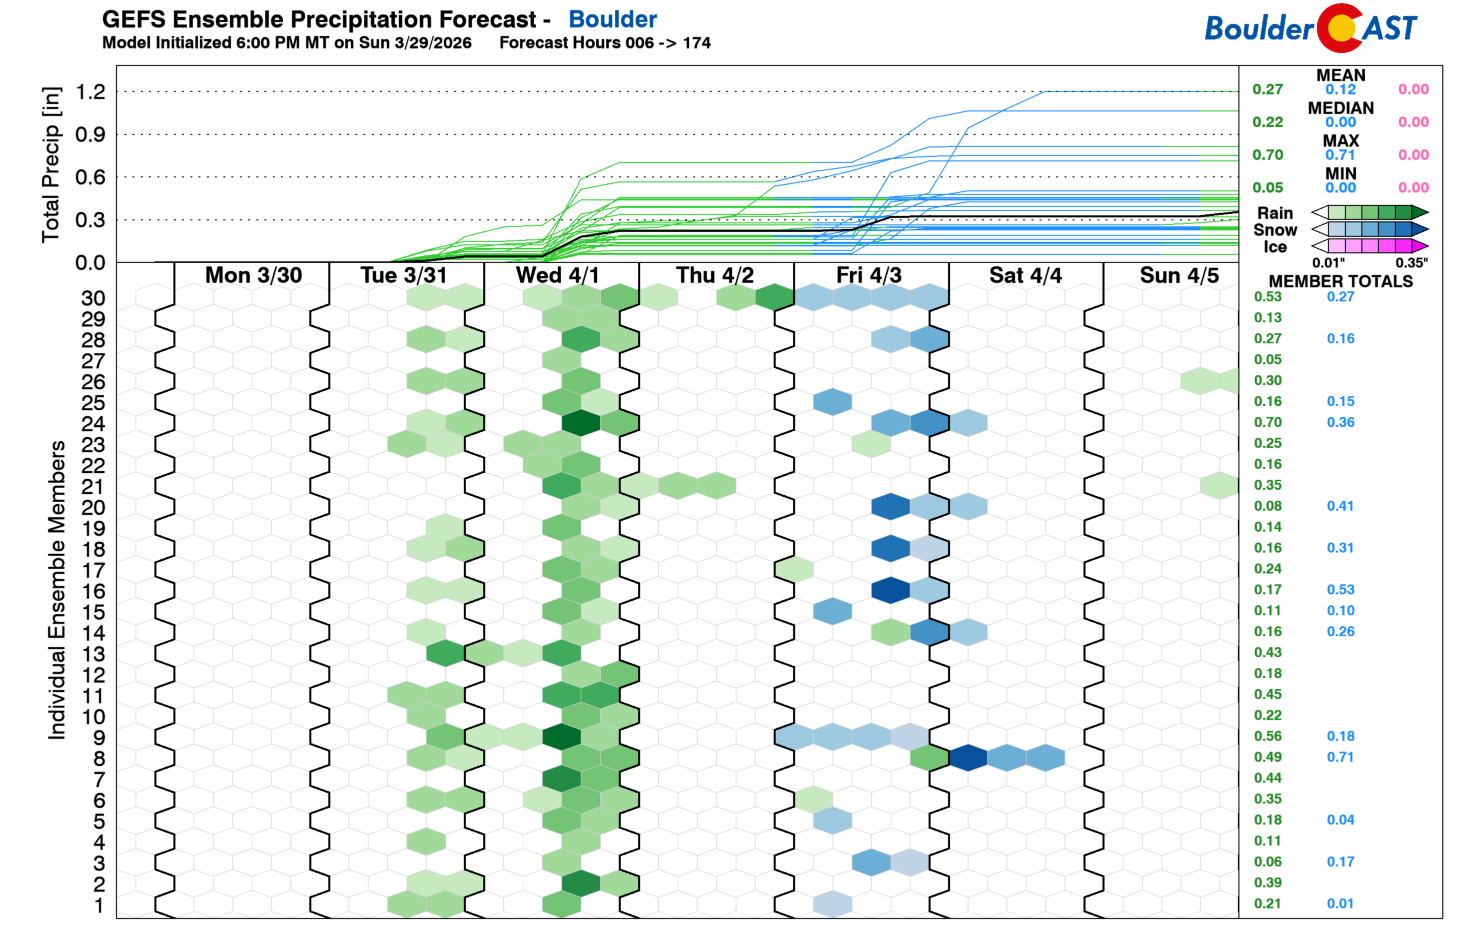Click the BoulderCAST Colorado flag logo
The height and width of the screenshot is (937, 1458).
[1340, 28]
